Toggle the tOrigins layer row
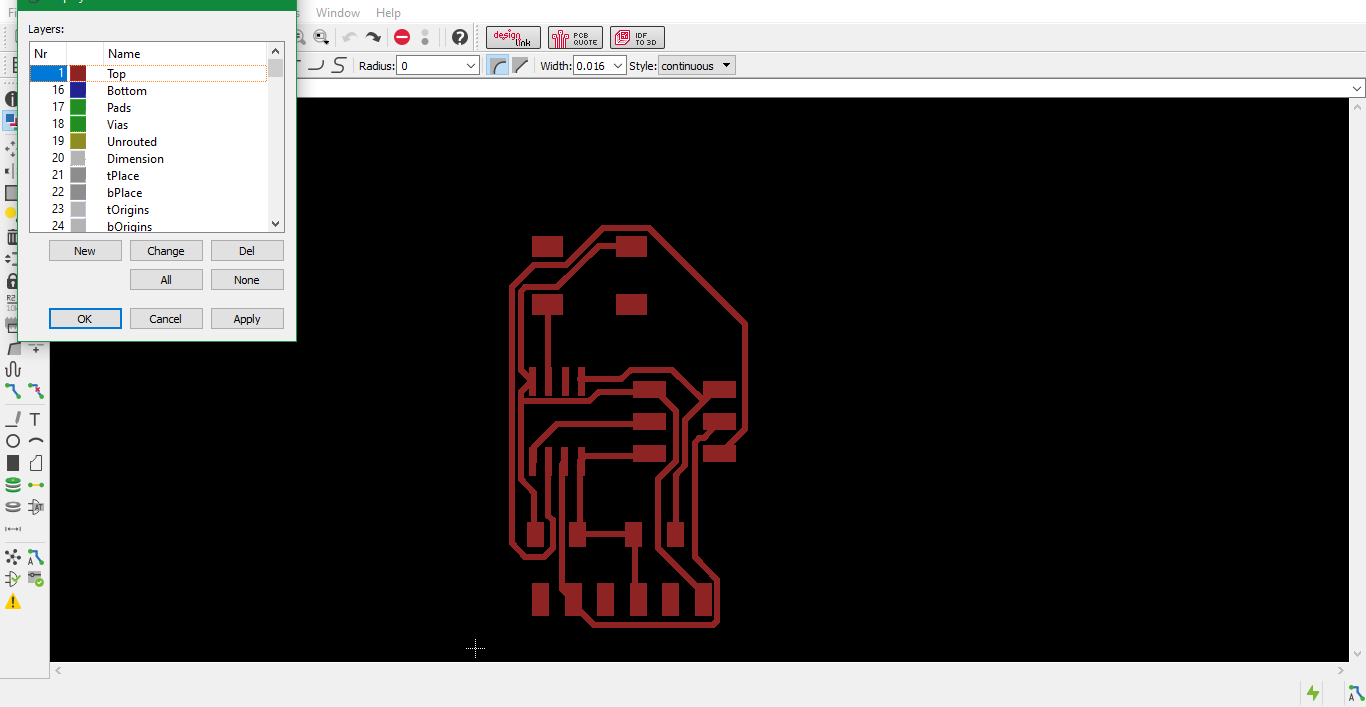This screenshot has height=707, width=1366. click(148, 210)
